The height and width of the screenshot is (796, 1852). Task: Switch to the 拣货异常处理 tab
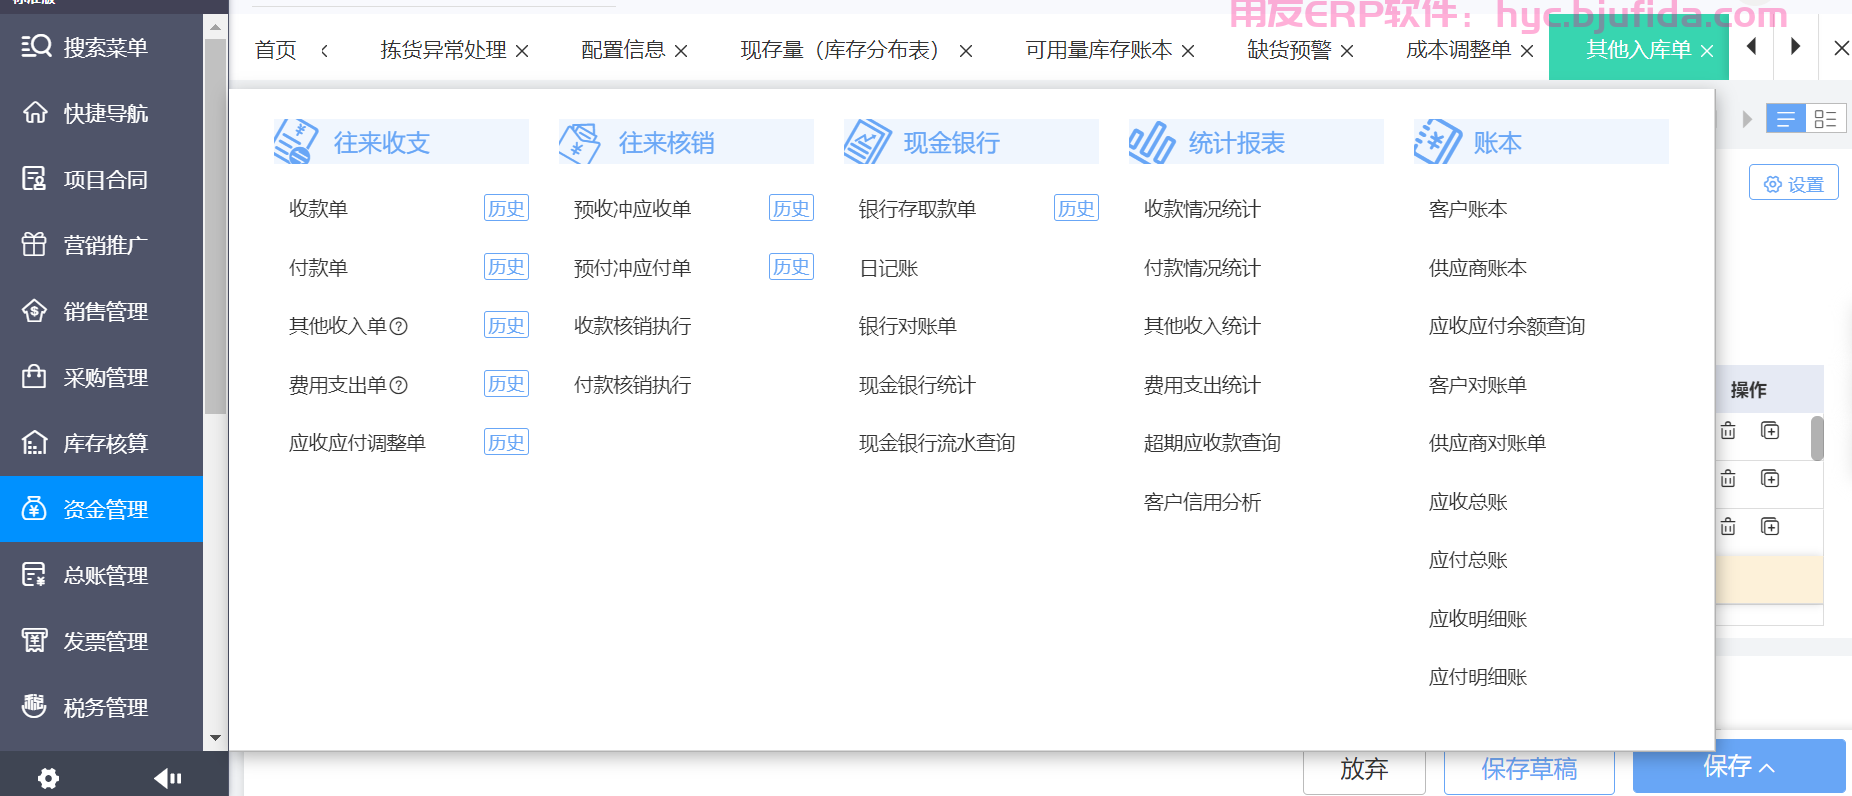(443, 50)
